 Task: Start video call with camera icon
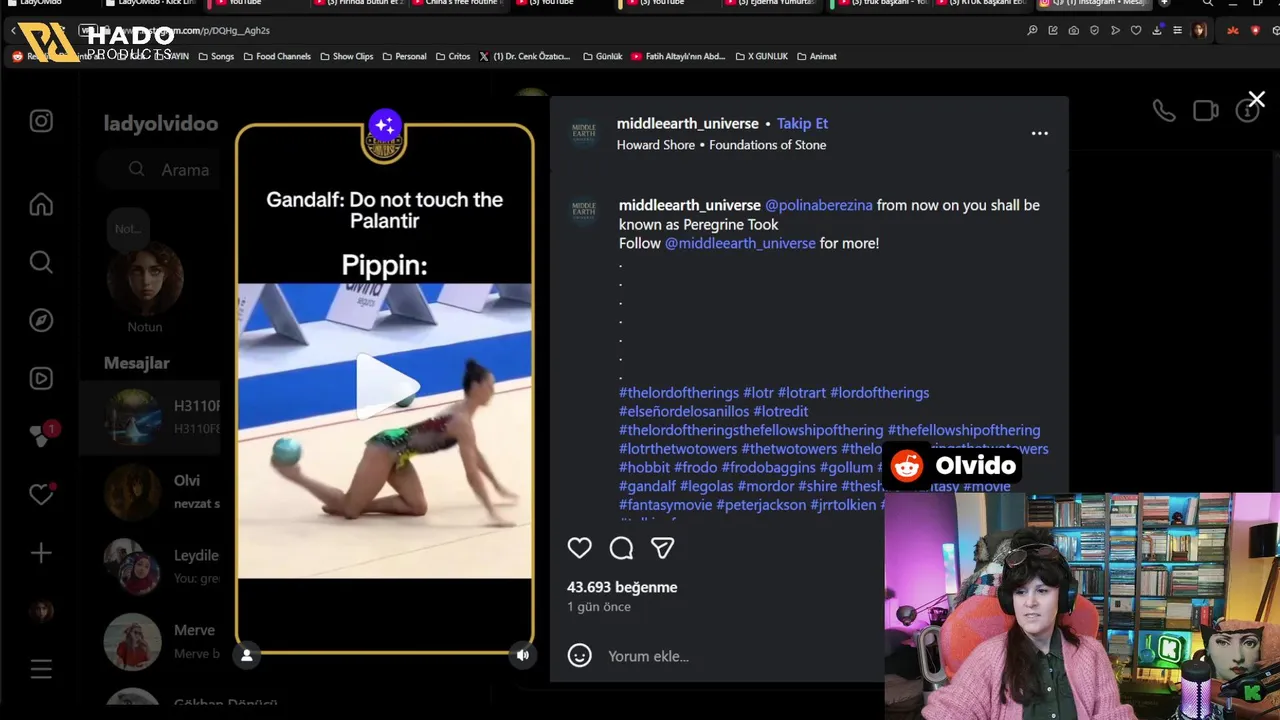point(1206,111)
